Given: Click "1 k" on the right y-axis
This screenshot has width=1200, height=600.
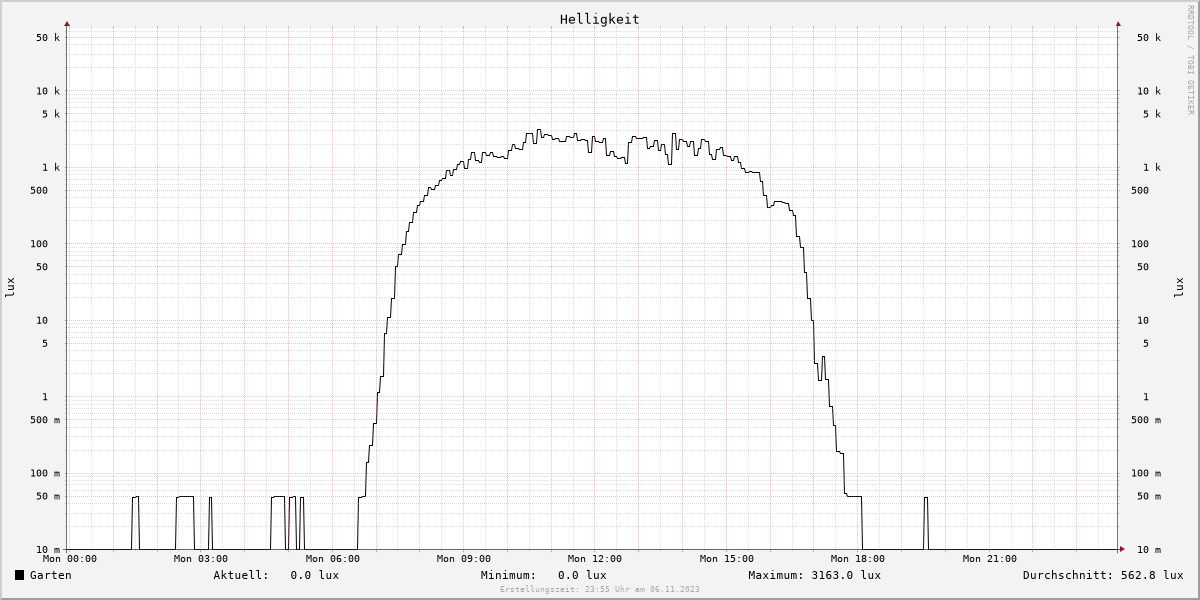Looking at the screenshot, I should (1152, 168).
